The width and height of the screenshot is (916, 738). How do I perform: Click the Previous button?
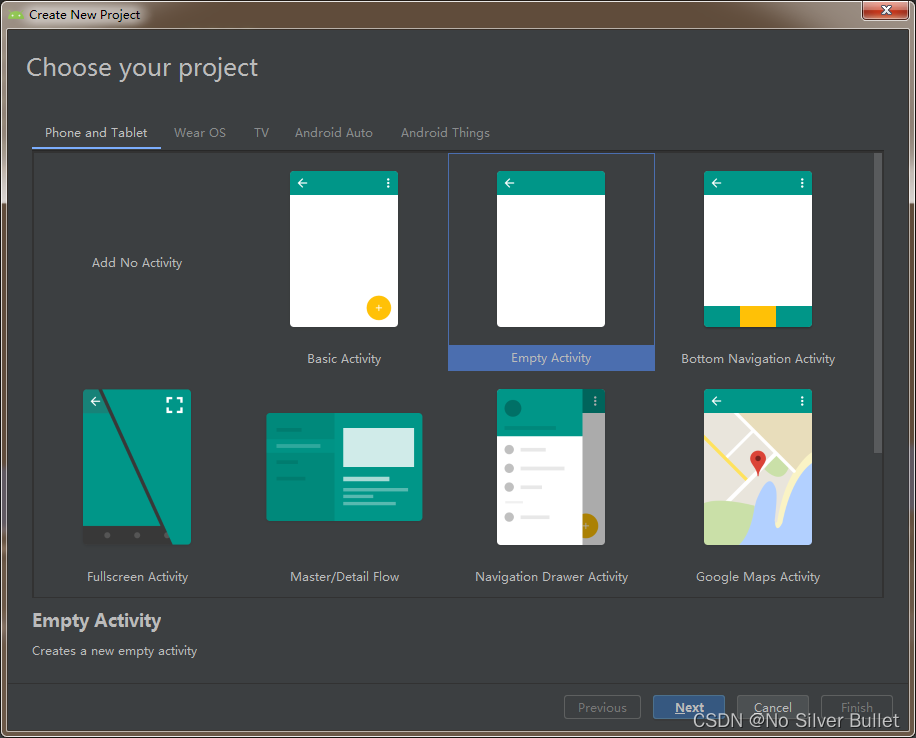click(x=602, y=707)
